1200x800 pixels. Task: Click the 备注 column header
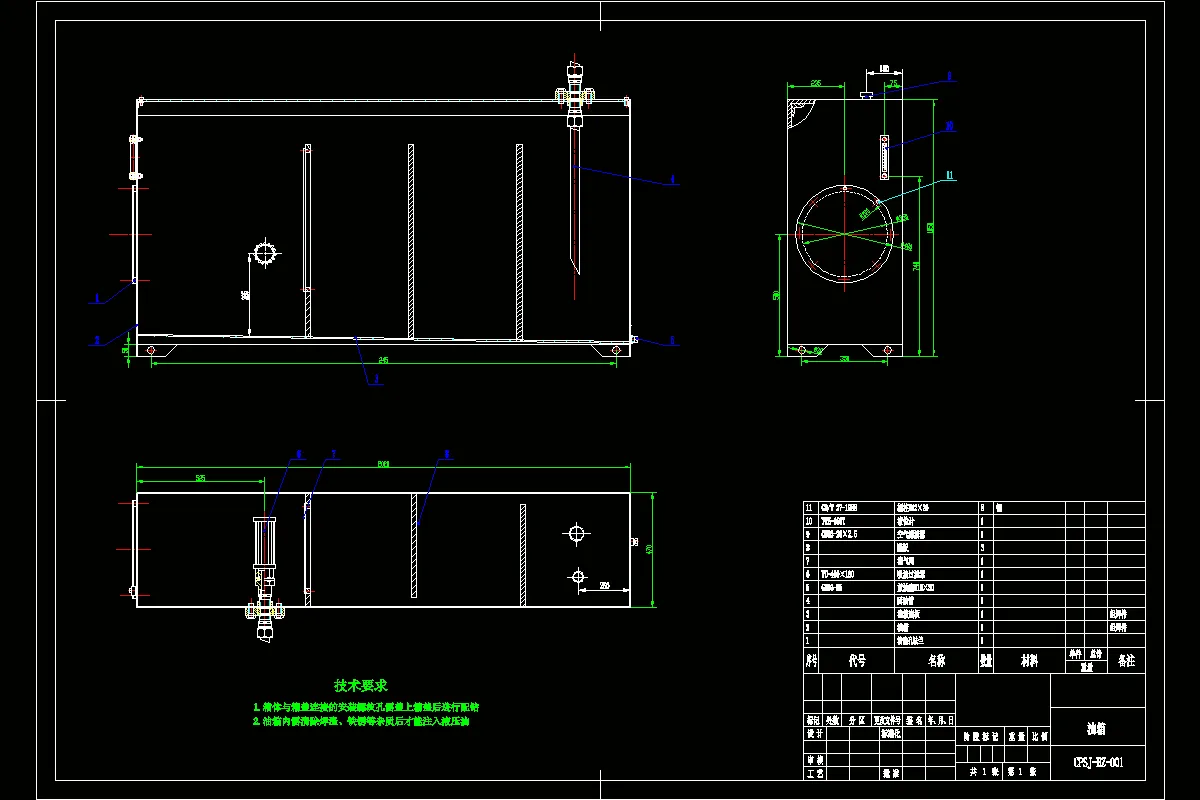click(1126, 661)
